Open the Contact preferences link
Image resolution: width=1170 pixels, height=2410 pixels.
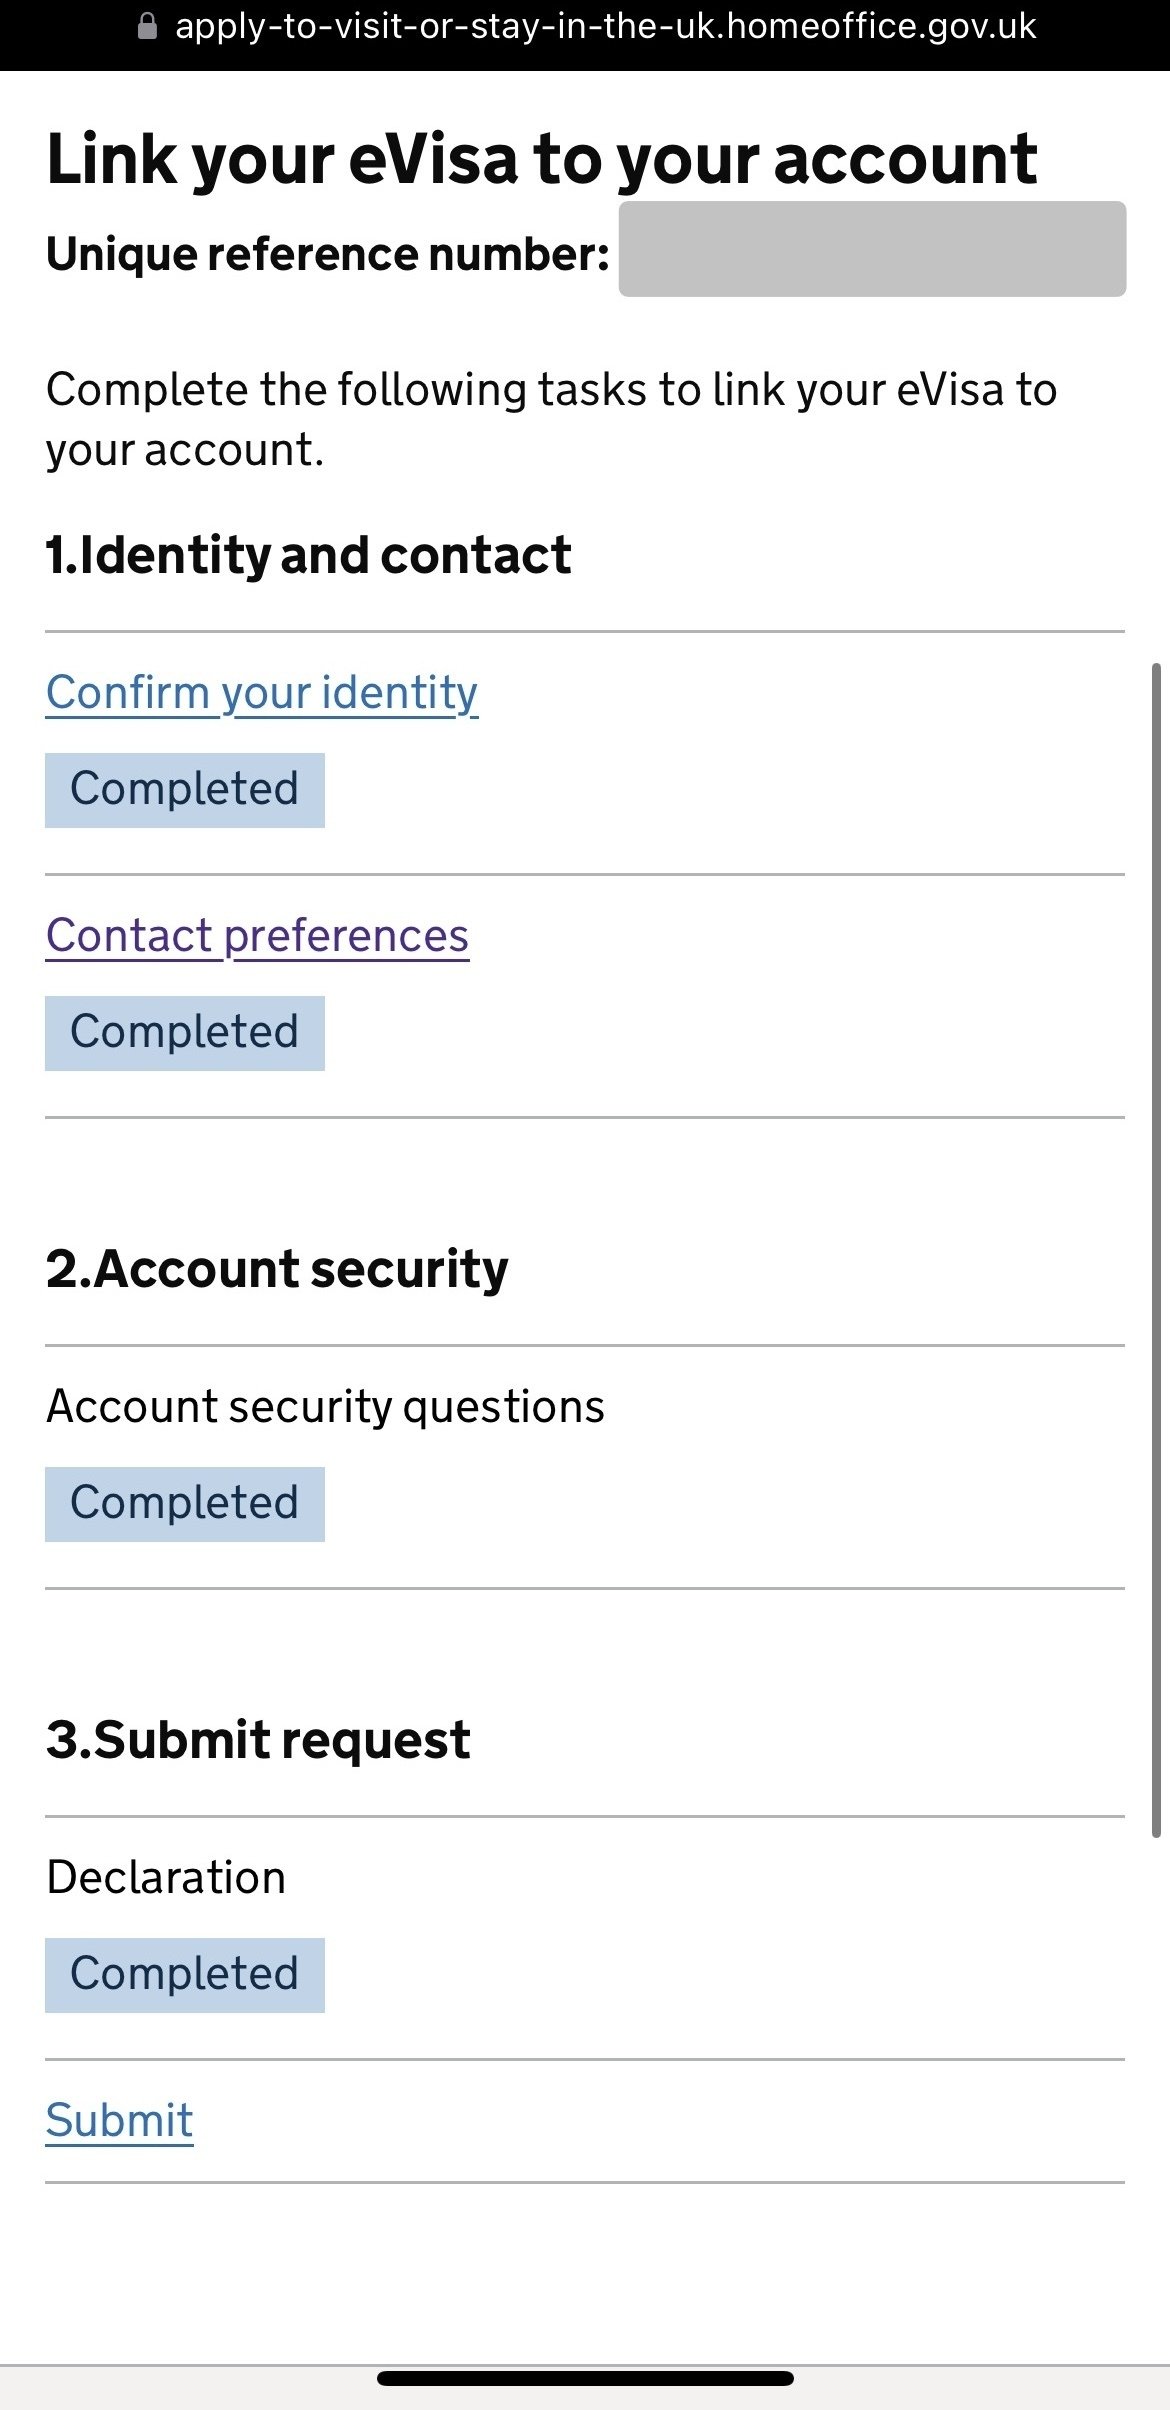pos(257,935)
